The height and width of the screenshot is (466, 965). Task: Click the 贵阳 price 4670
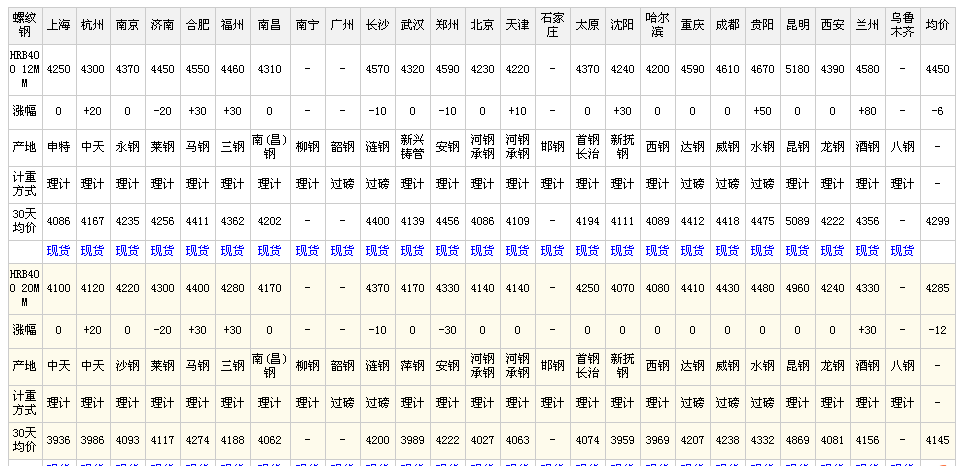pyautogui.click(x=763, y=70)
